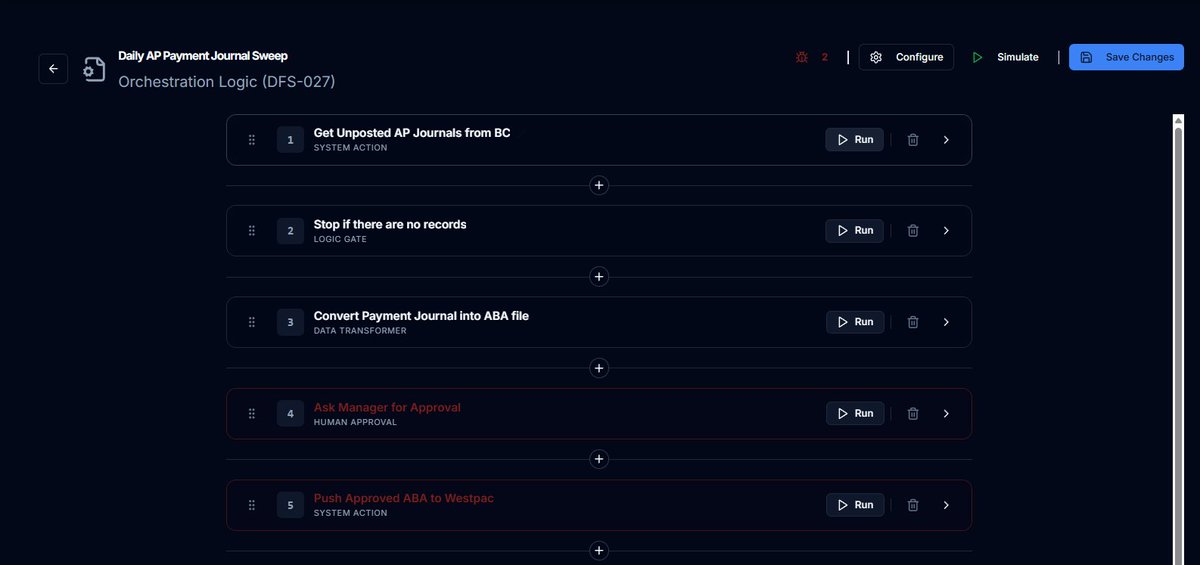Viewport: 1200px width, 565px height.
Task: Delete step 4 Ask Manager for Approval
Action: [x=913, y=413]
